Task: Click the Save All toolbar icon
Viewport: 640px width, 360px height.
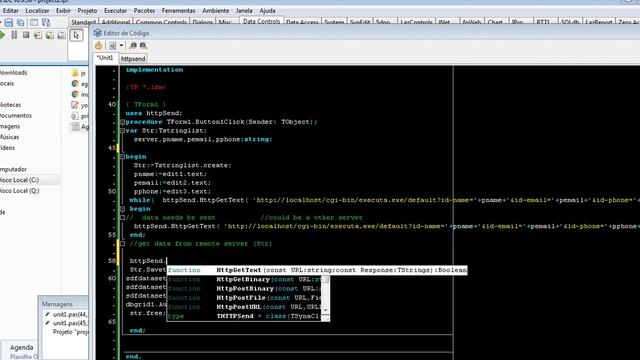Action: (x=20, y=22)
